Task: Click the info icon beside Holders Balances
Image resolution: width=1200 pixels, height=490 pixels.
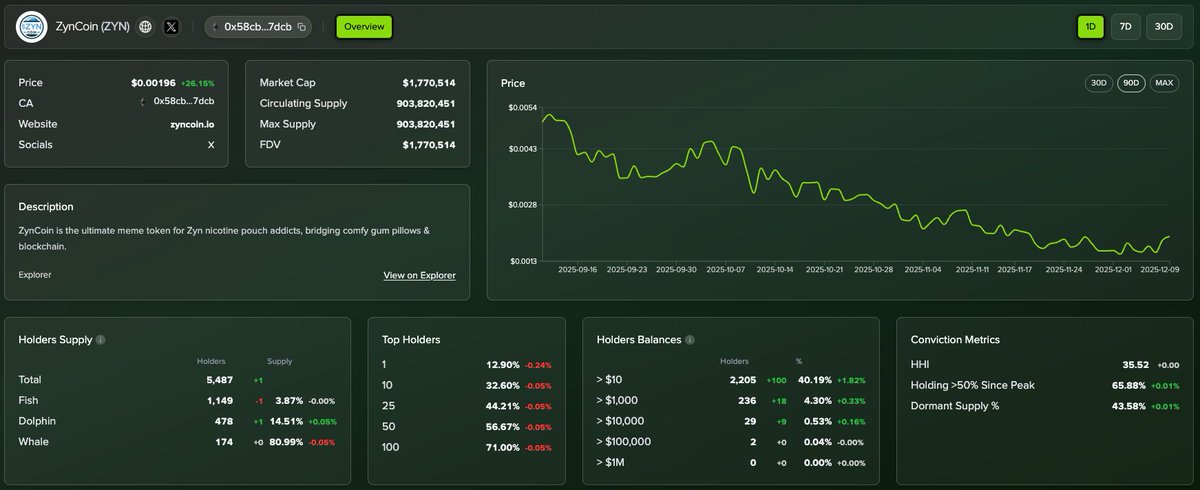Action: [x=690, y=340]
